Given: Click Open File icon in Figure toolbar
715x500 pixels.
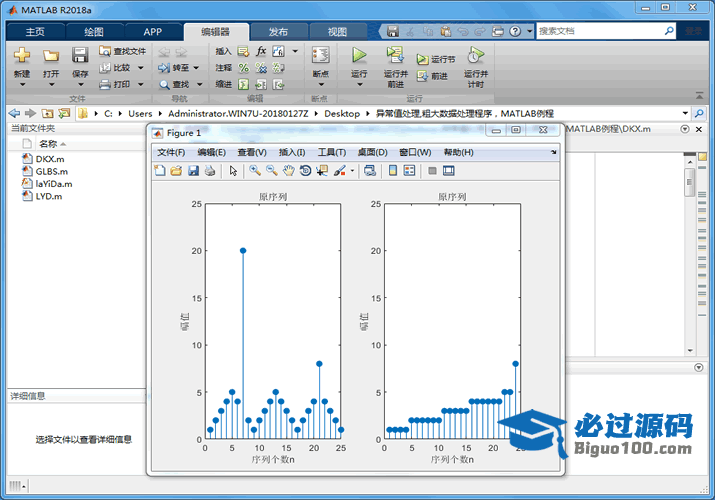Looking at the screenshot, I should click(x=176, y=170).
